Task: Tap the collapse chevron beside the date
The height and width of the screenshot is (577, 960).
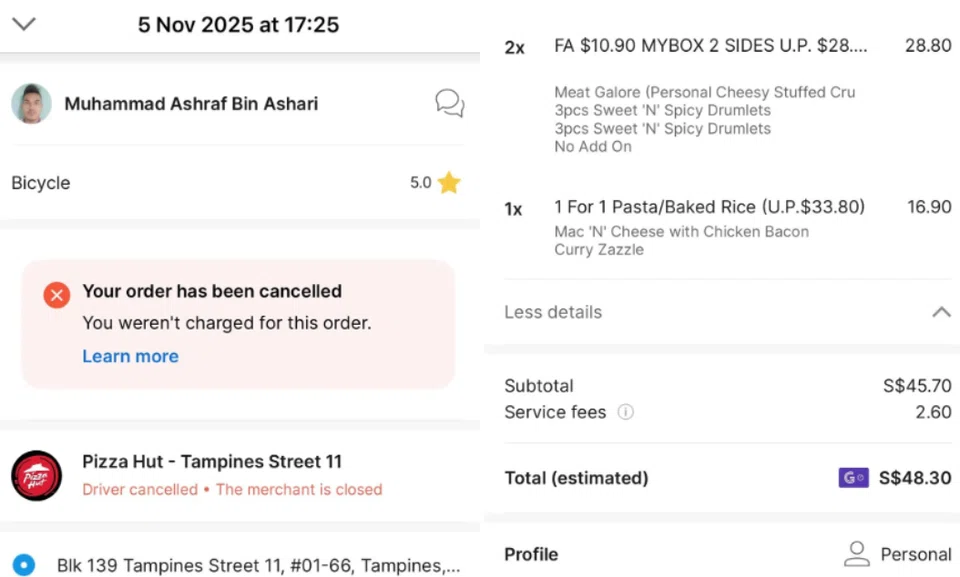Action: pos(24,24)
